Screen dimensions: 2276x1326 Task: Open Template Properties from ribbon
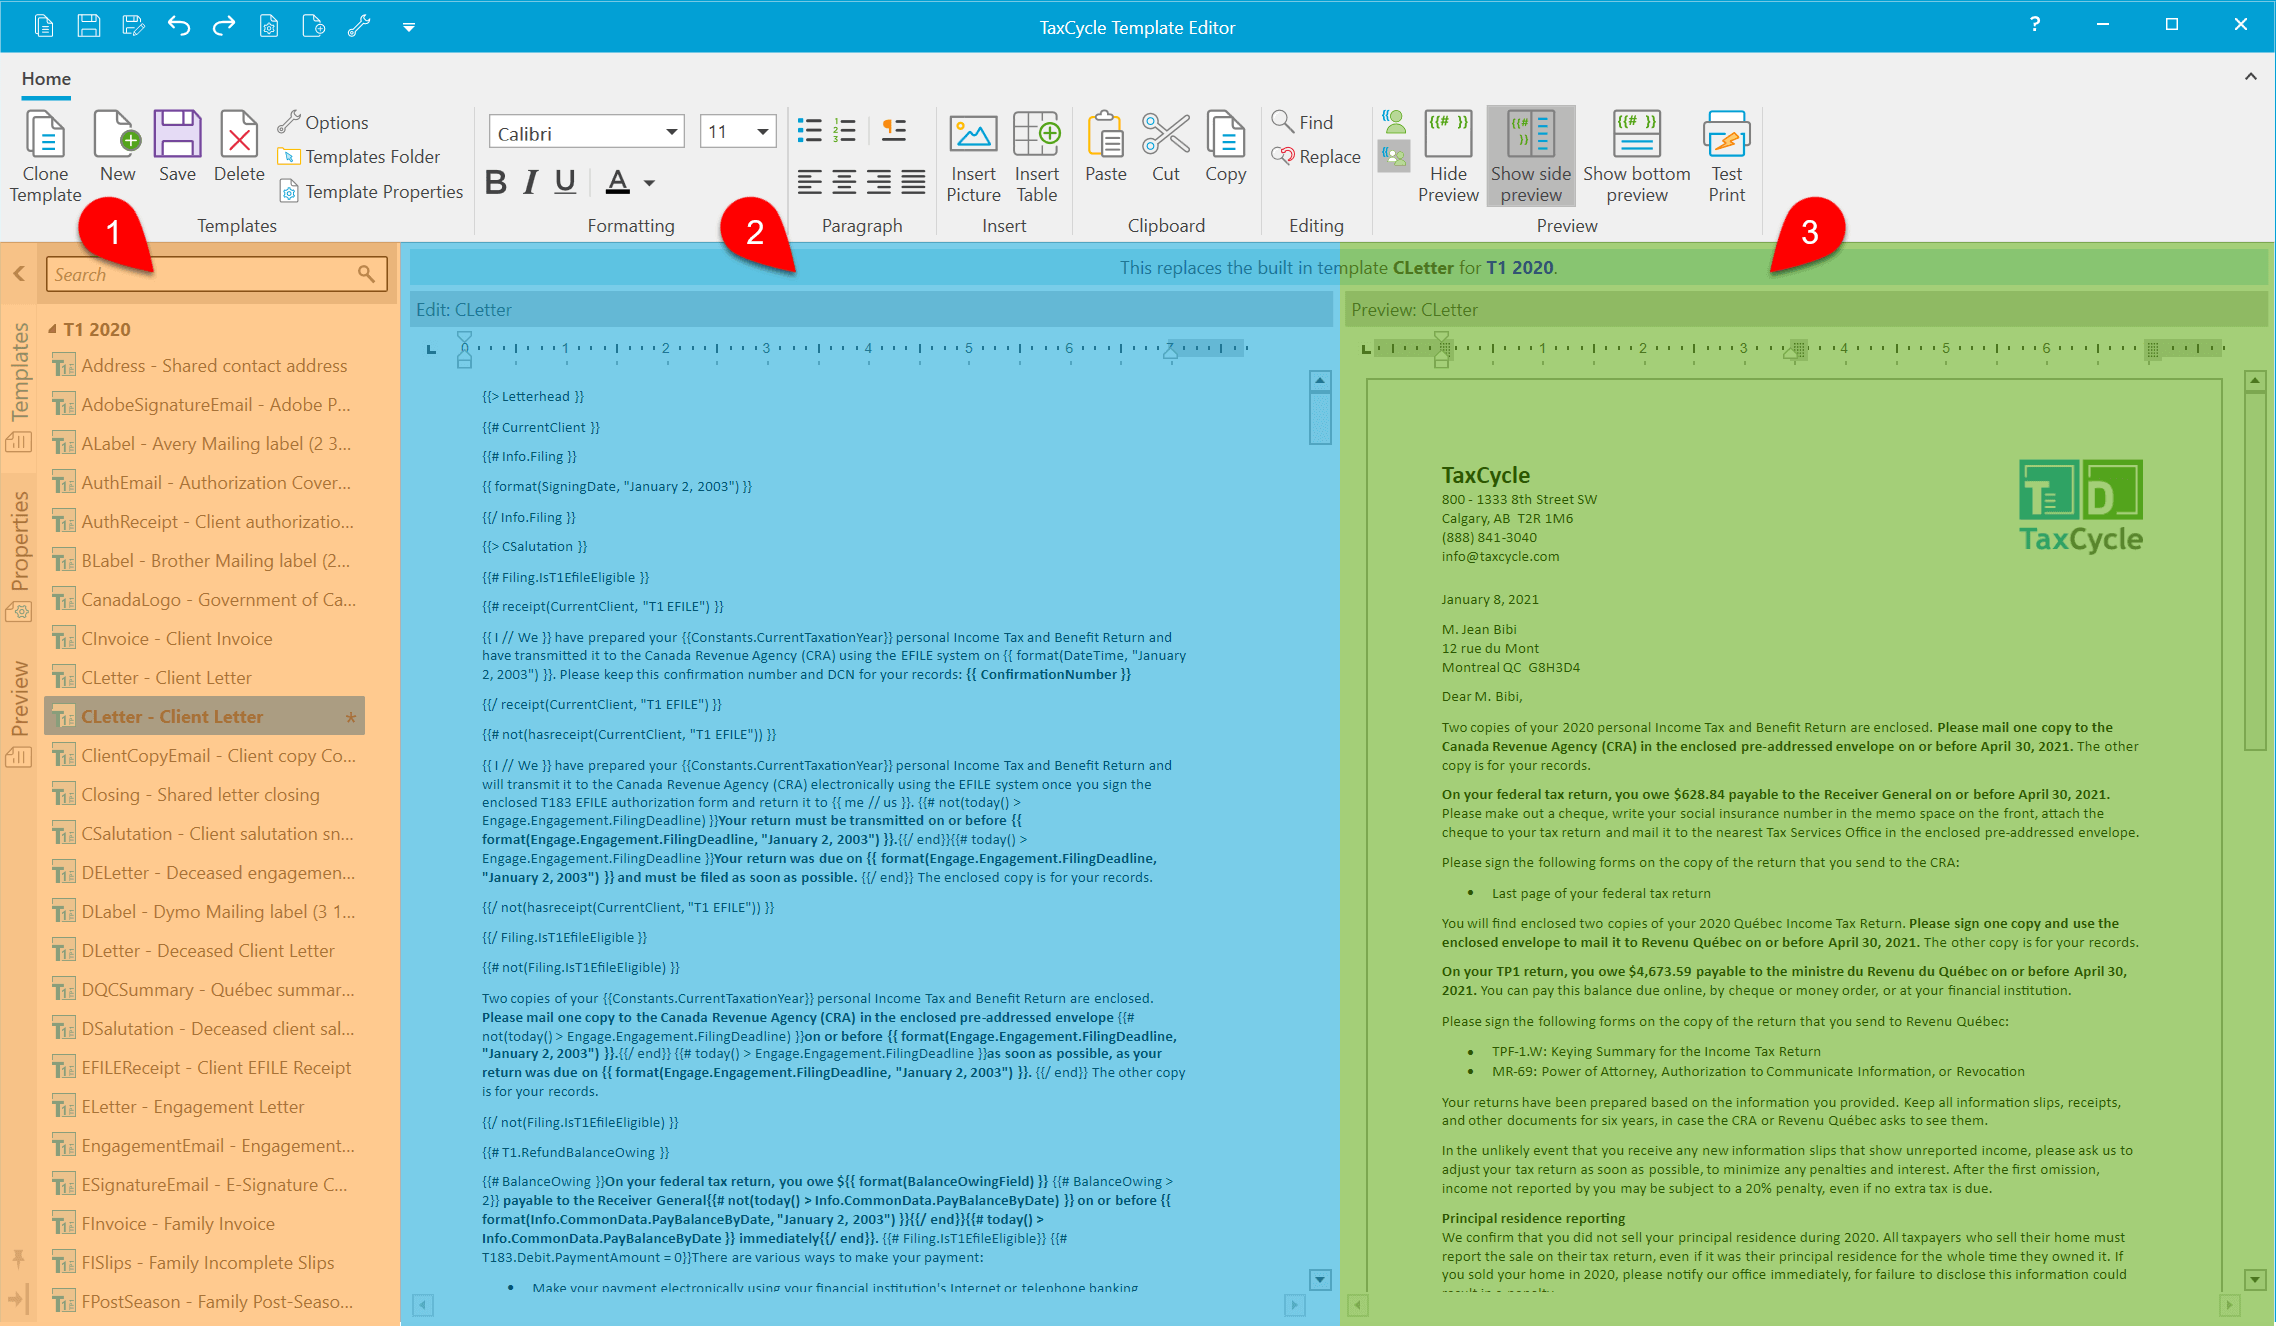[x=371, y=191]
